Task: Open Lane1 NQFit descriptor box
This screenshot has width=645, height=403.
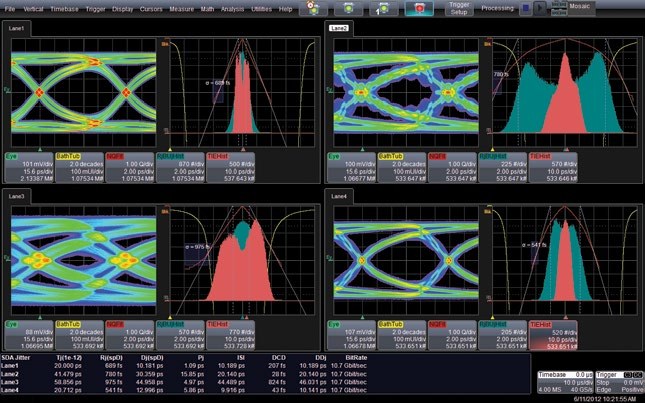Action: tap(130, 167)
